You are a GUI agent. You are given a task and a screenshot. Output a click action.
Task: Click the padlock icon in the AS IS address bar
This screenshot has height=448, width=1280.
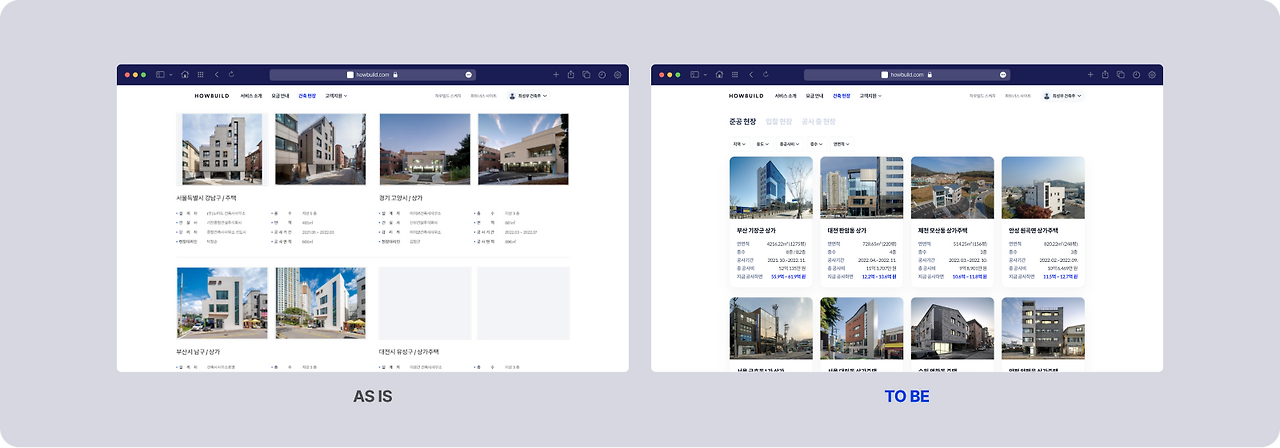point(396,75)
